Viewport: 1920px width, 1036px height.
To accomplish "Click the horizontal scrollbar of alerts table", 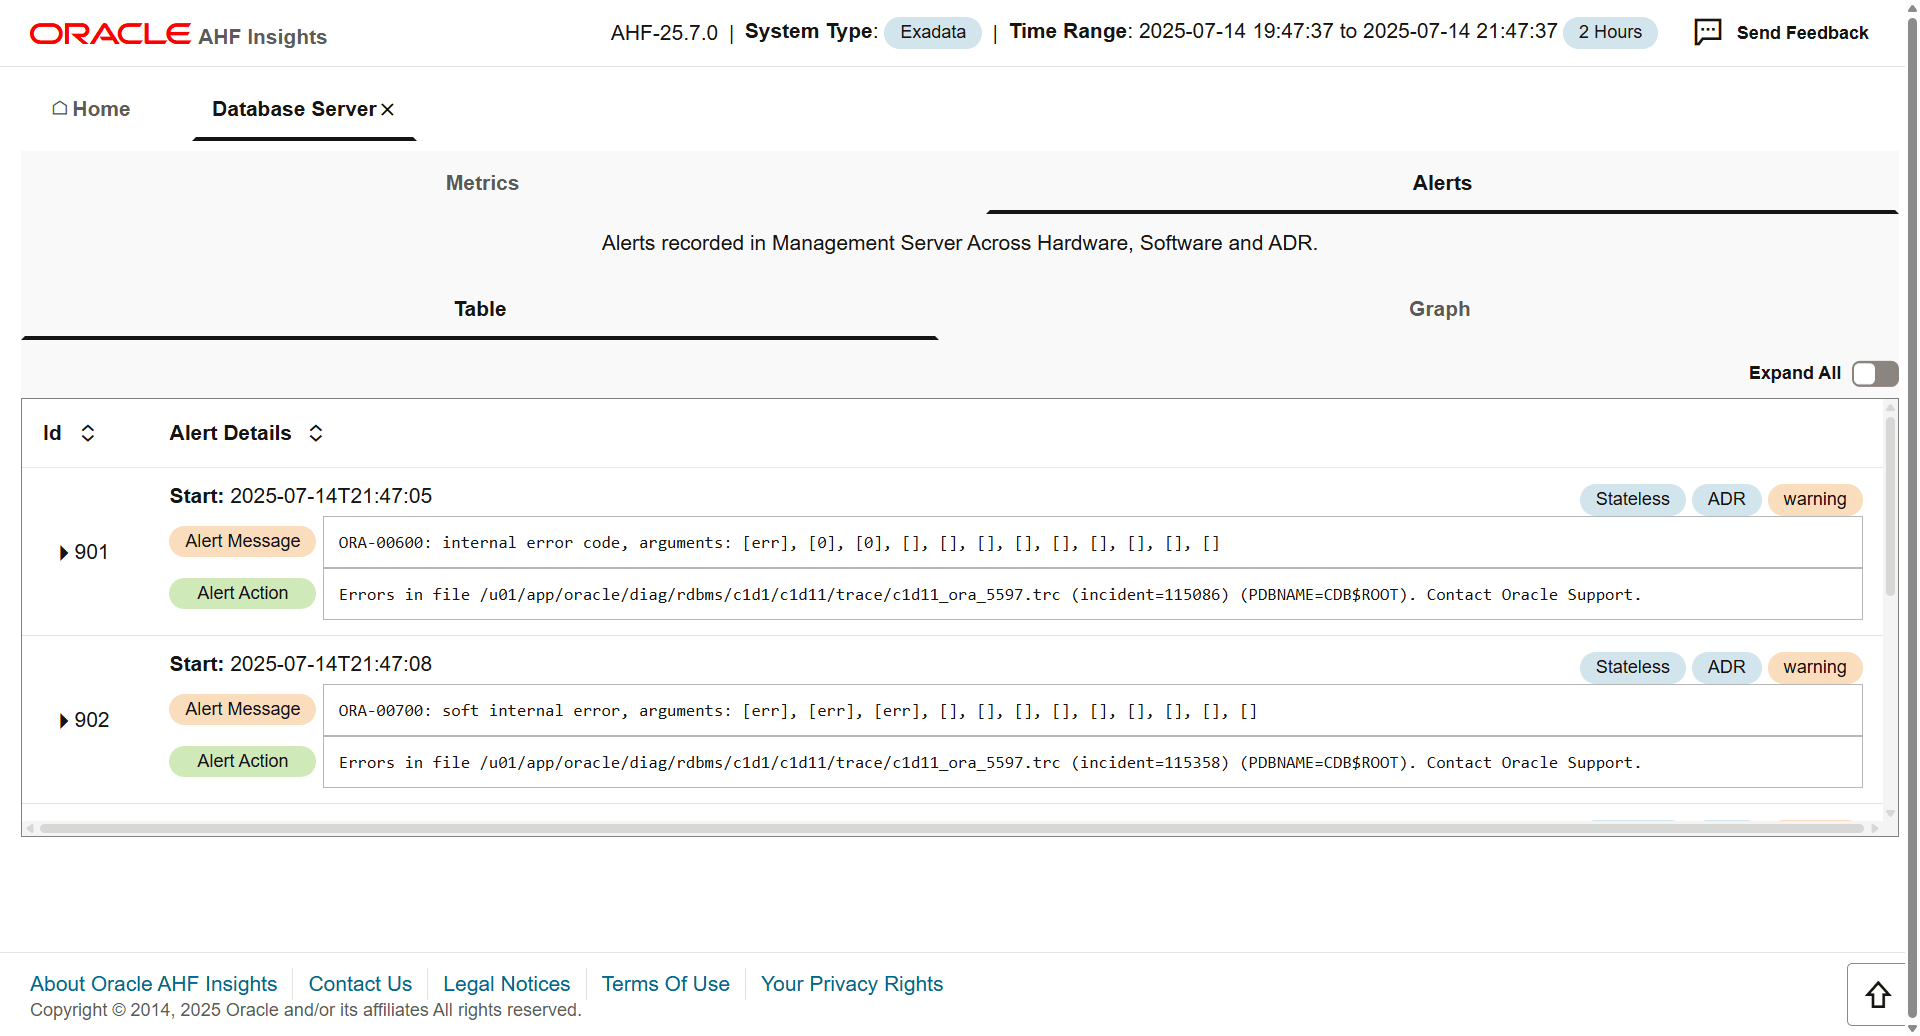I will (x=950, y=828).
